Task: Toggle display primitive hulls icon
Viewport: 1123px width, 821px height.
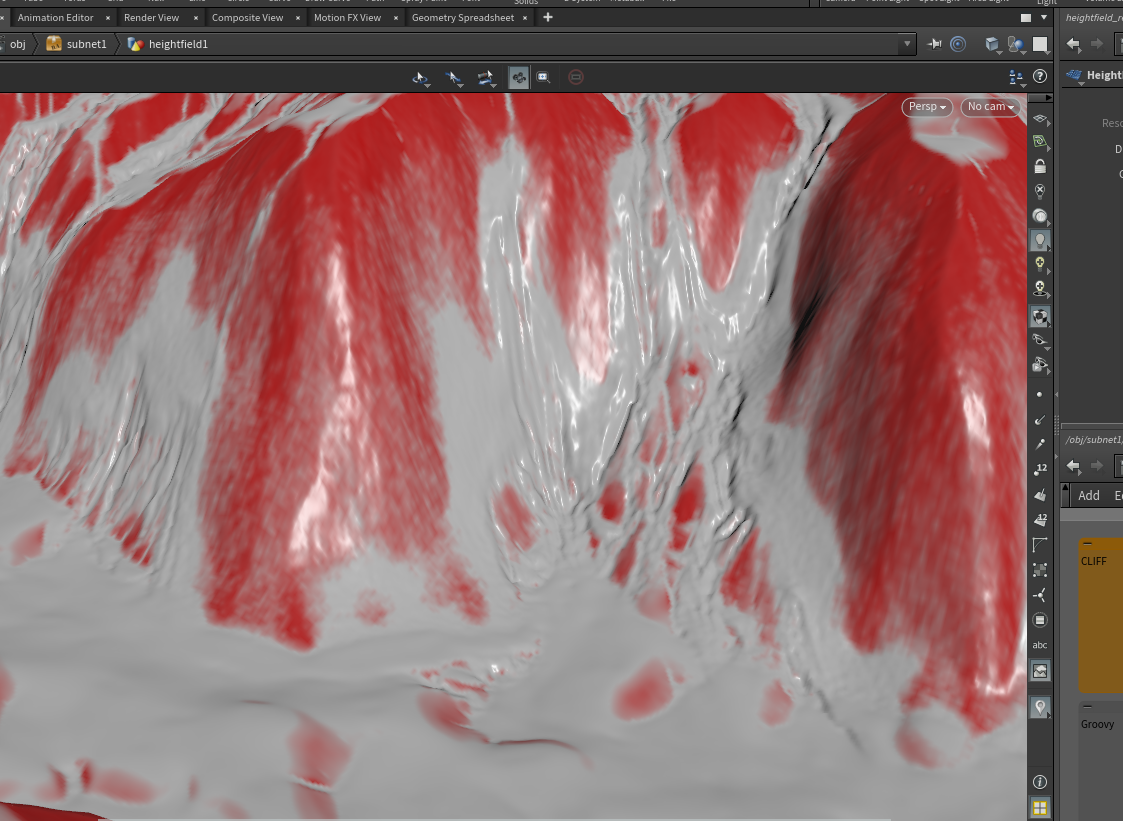Action: click(1040, 544)
